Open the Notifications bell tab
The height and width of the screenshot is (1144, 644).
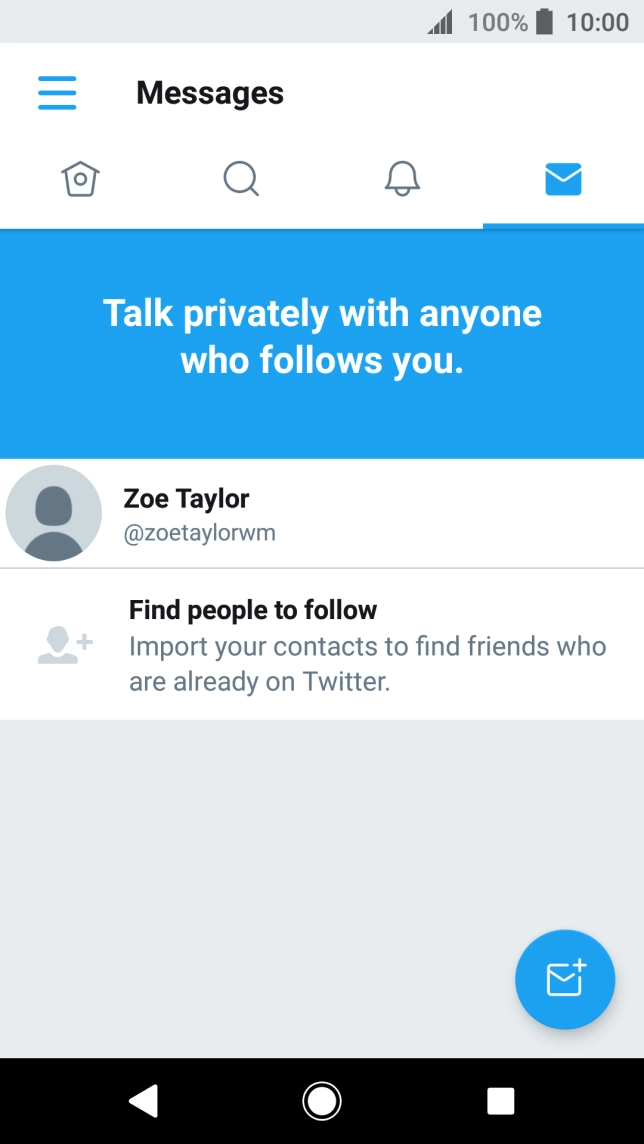(x=402, y=180)
